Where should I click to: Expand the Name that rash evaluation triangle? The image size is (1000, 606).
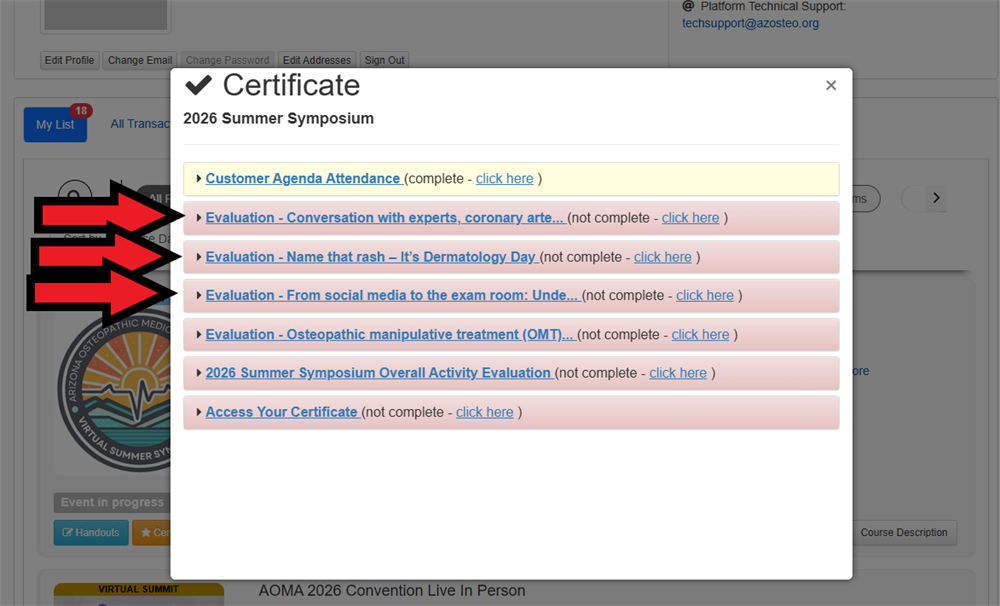click(x=199, y=257)
